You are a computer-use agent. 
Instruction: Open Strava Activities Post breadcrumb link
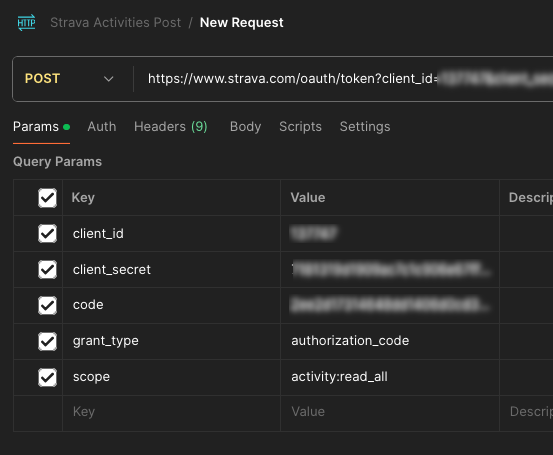pos(115,23)
